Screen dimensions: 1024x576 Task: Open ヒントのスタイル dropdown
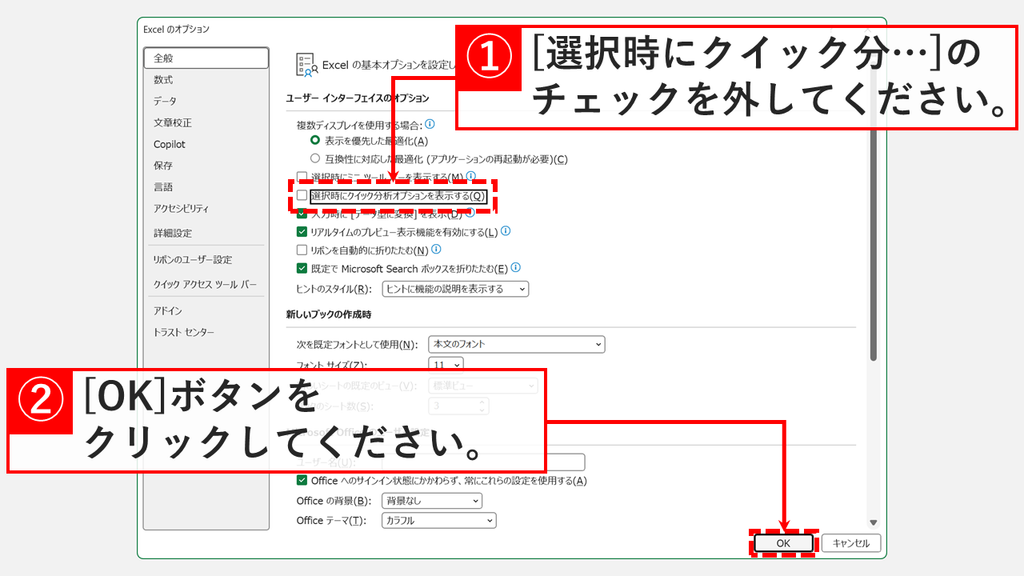click(455, 289)
